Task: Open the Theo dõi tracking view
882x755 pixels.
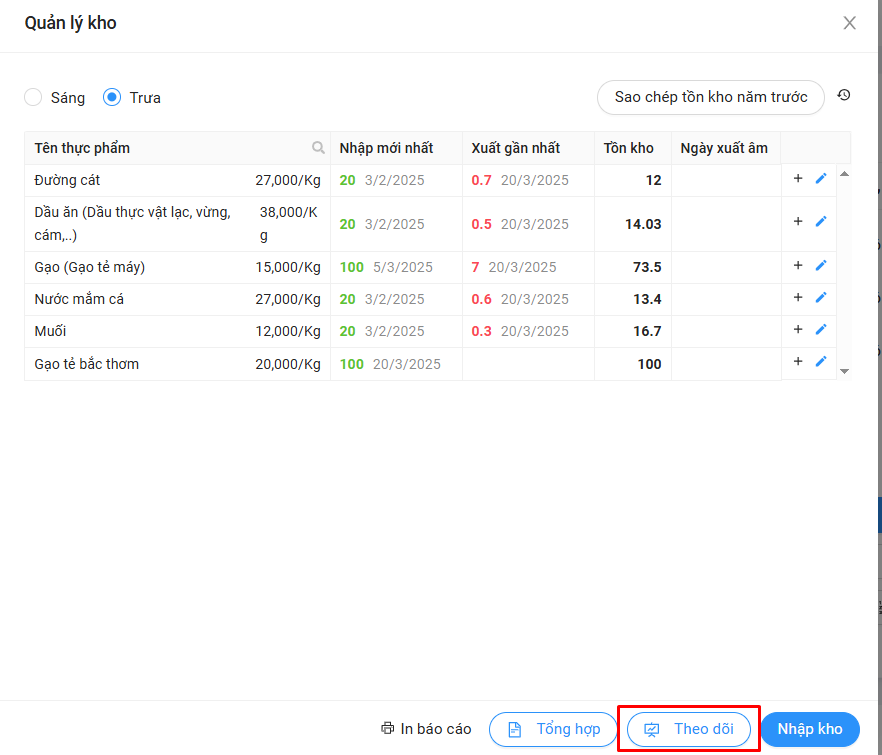Action: (x=689, y=729)
